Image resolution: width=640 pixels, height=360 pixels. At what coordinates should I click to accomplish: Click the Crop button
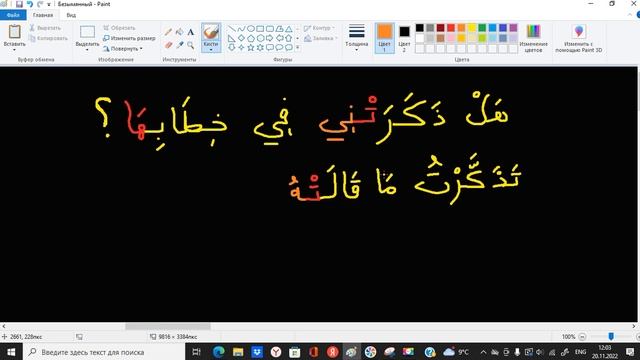coord(119,28)
